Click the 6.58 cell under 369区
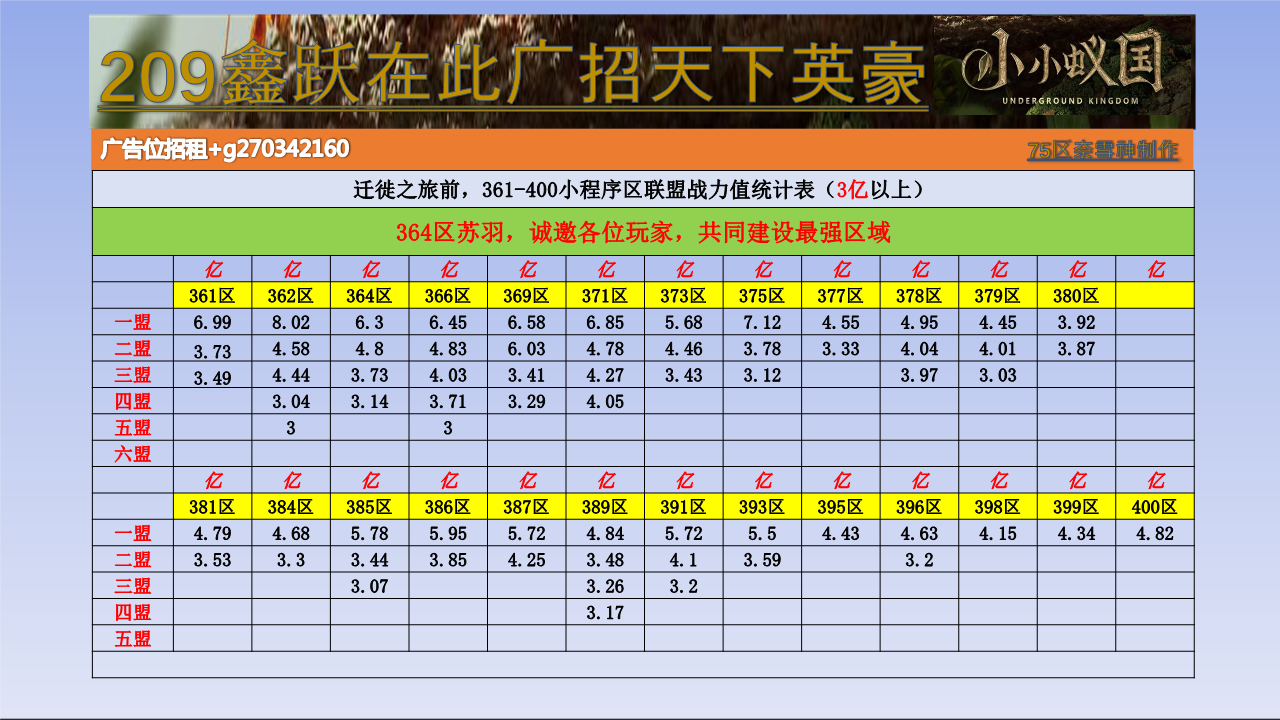The image size is (1280, 720). (x=527, y=323)
